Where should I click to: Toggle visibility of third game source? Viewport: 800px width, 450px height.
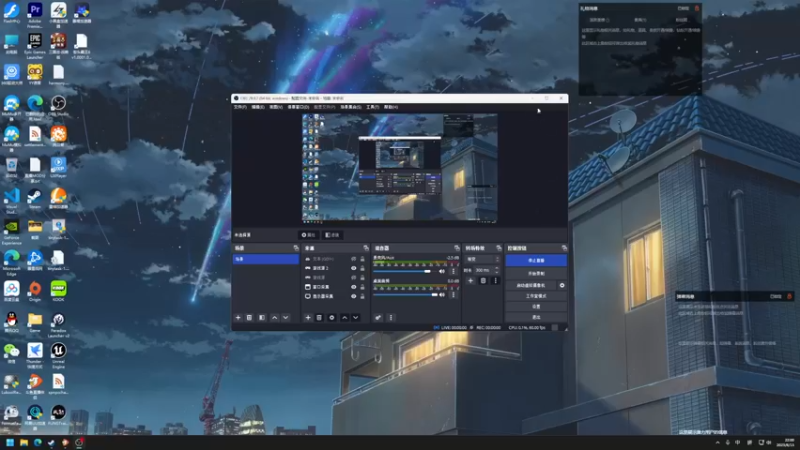tap(353, 278)
